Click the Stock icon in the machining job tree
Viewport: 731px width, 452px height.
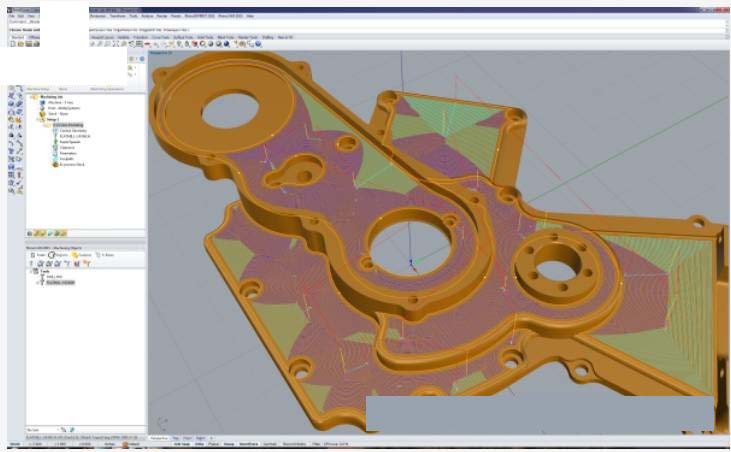[41, 113]
